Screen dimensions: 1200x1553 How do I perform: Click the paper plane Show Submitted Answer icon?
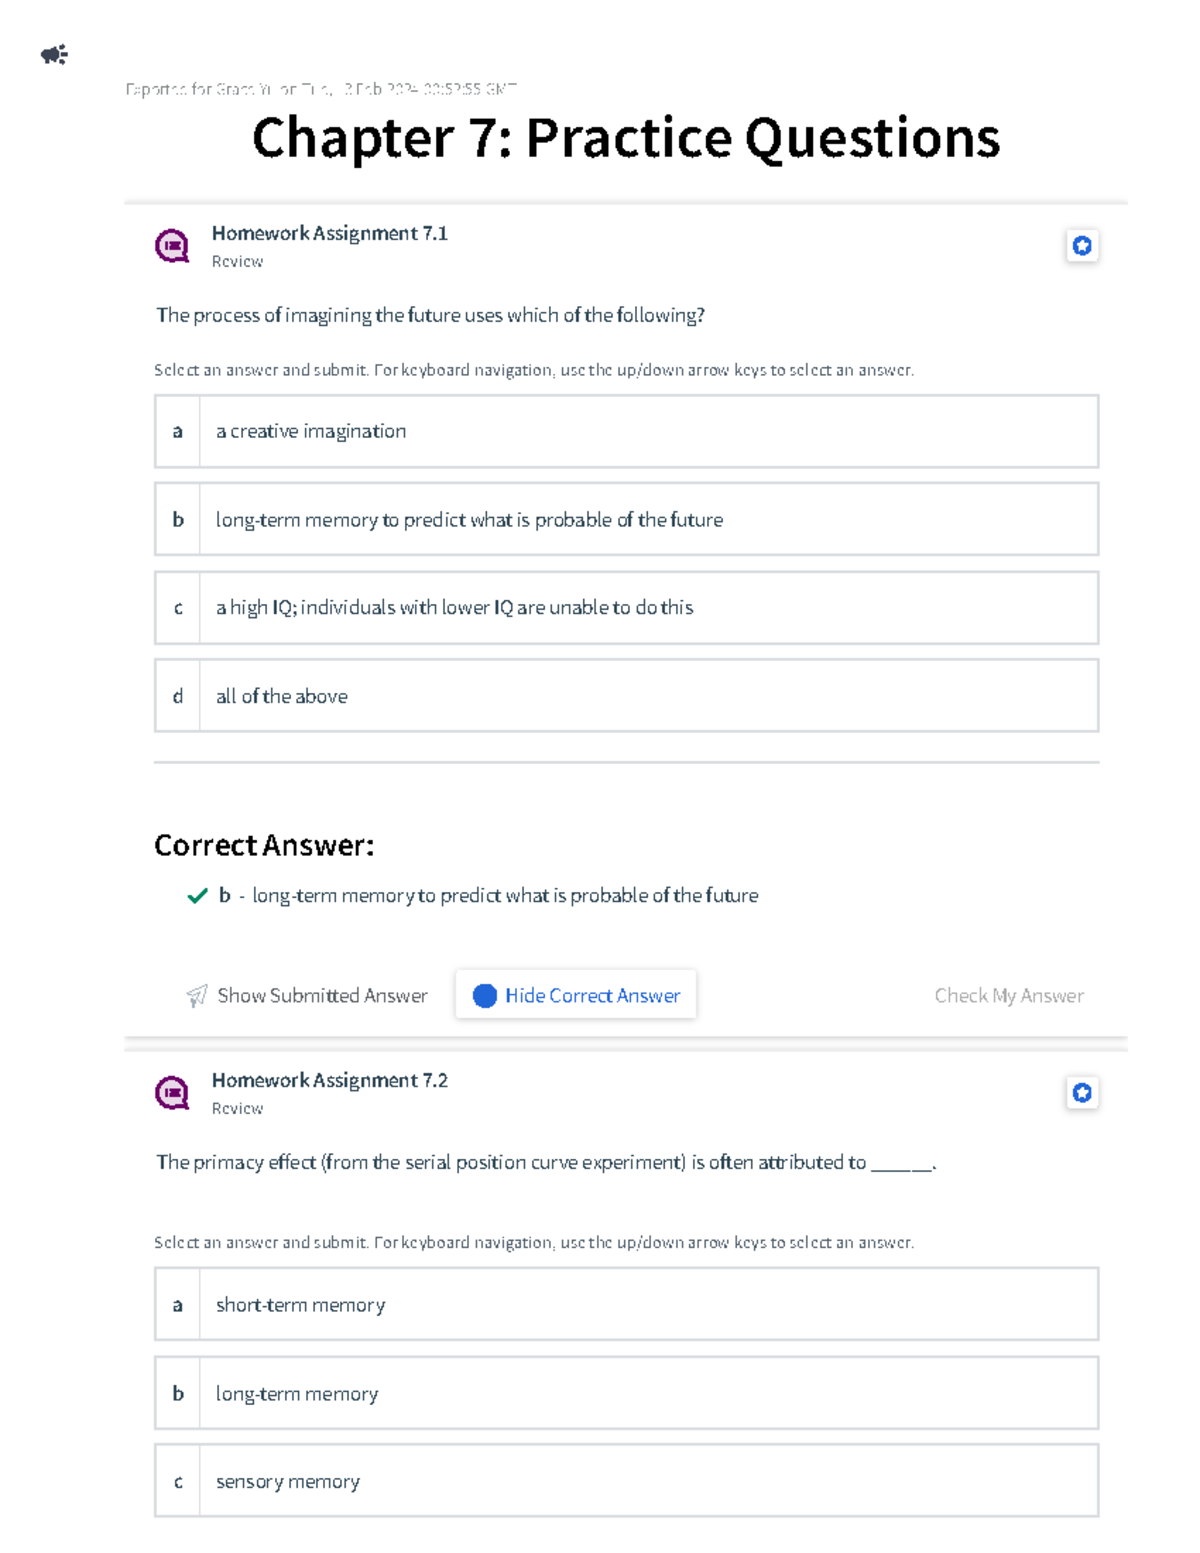[x=197, y=995]
